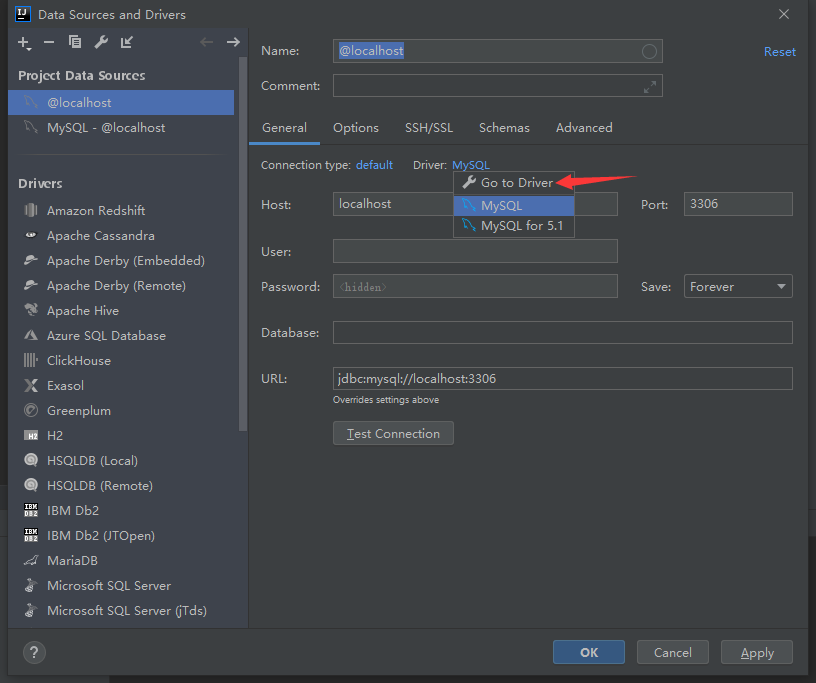
Task: Select MariaDB driver
Action: tap(121, 560)
